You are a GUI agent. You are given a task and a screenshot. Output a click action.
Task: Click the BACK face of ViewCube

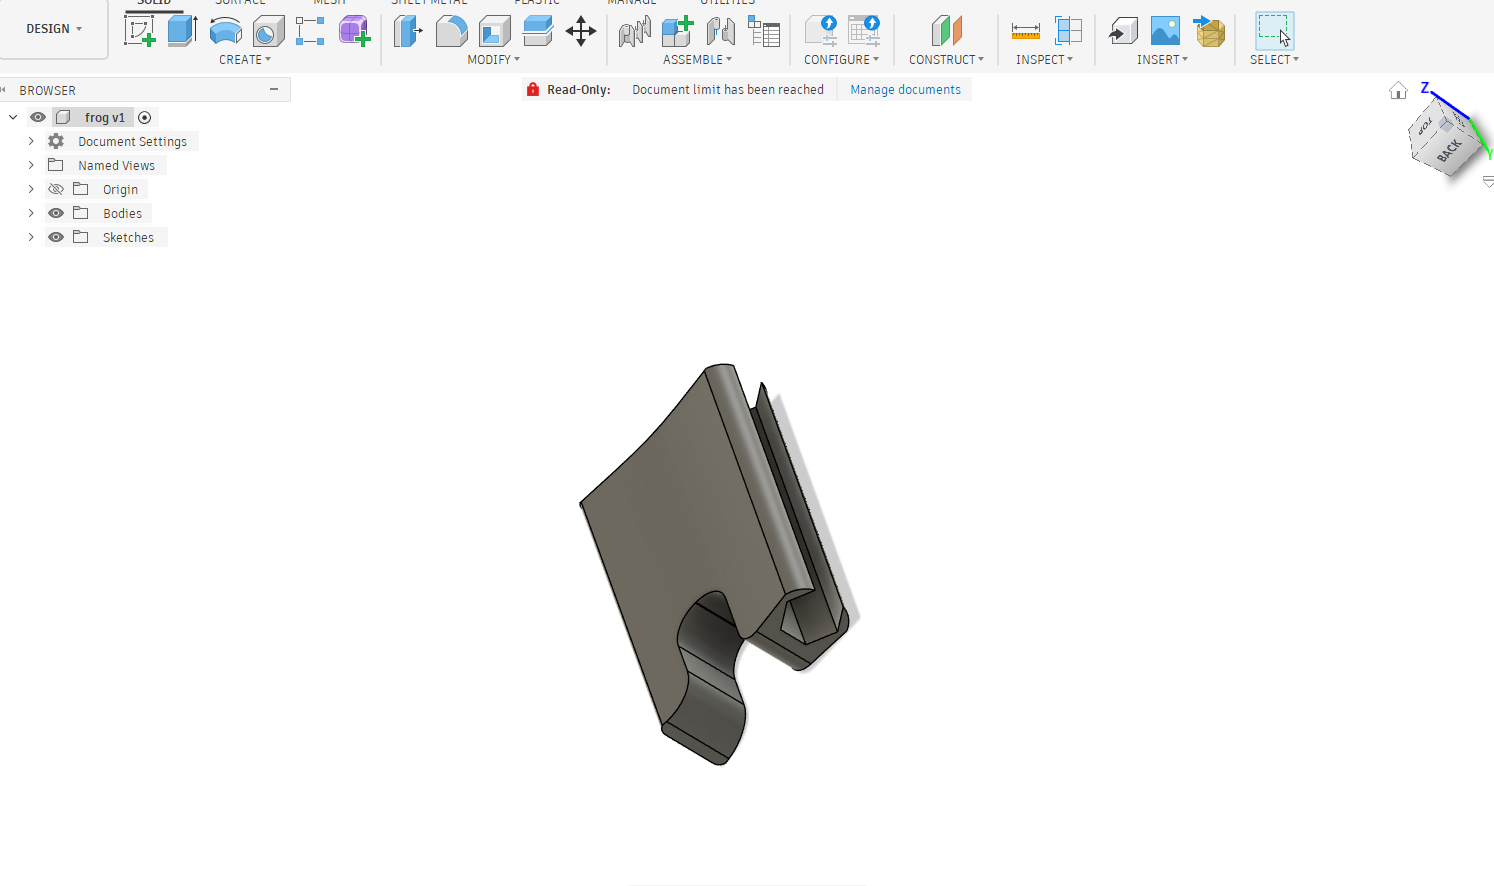[1450, 151]
